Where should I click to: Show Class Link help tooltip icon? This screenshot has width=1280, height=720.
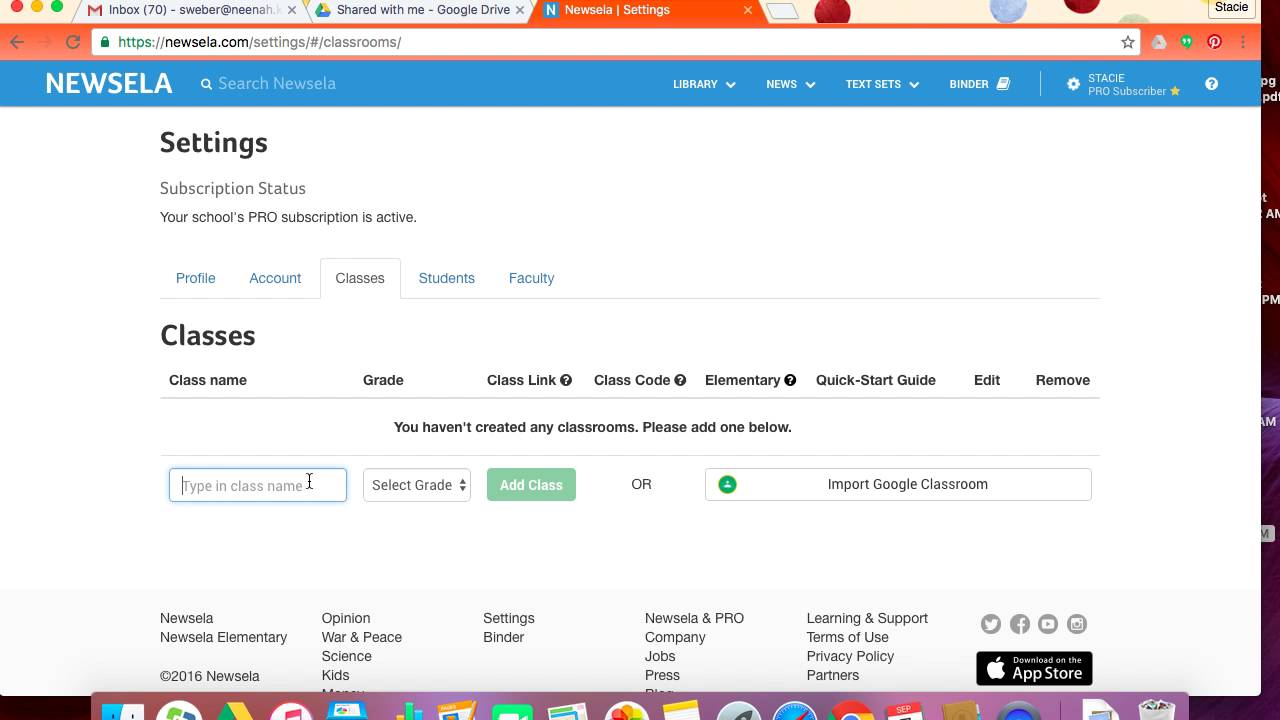click(x=566, y=380)
